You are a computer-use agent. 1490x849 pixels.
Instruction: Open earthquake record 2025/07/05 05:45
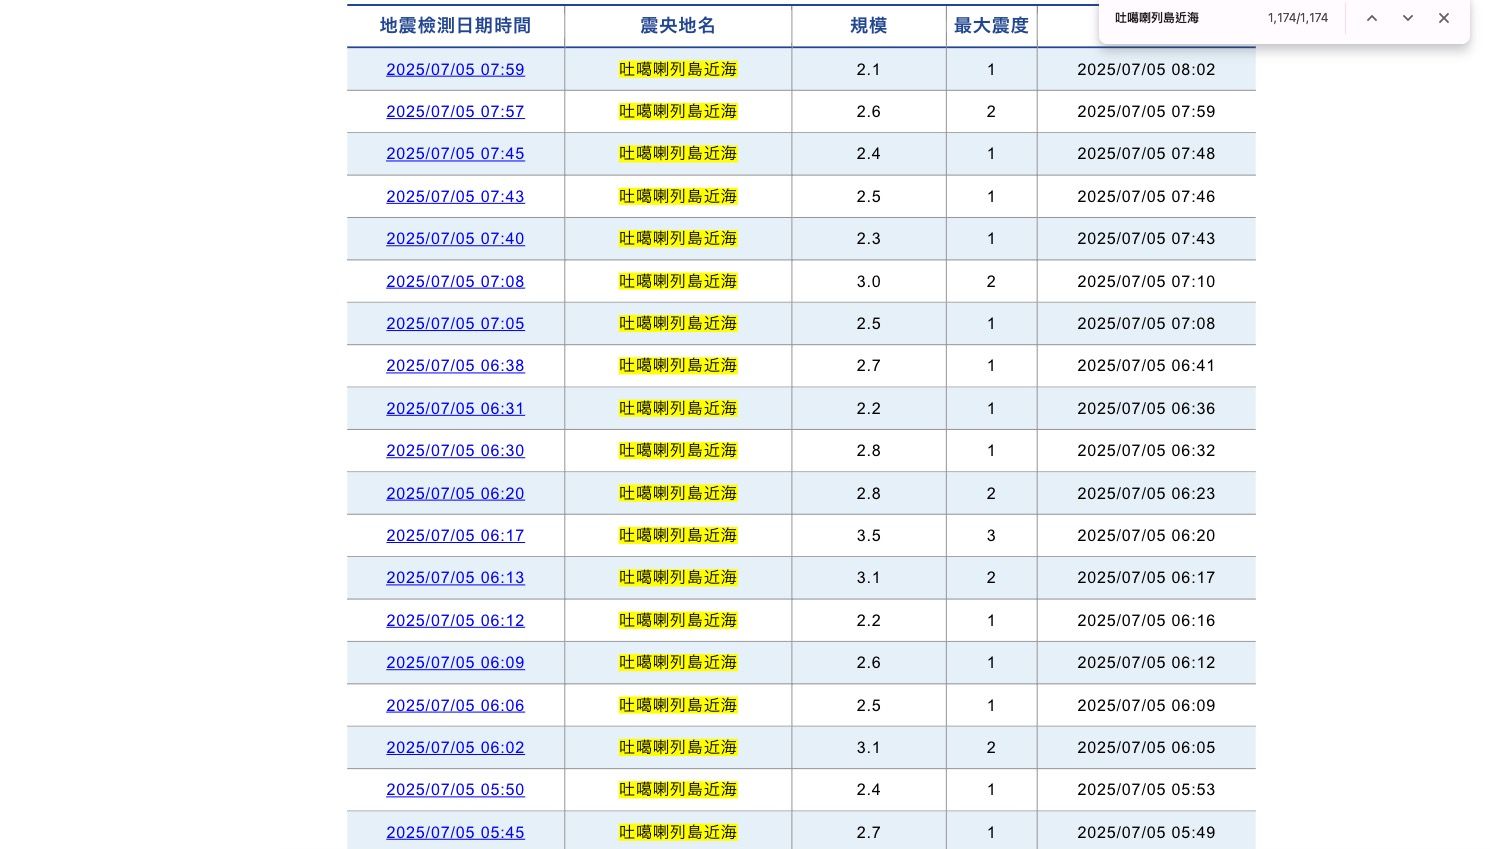pyautogui.click(x=455, y=832)
